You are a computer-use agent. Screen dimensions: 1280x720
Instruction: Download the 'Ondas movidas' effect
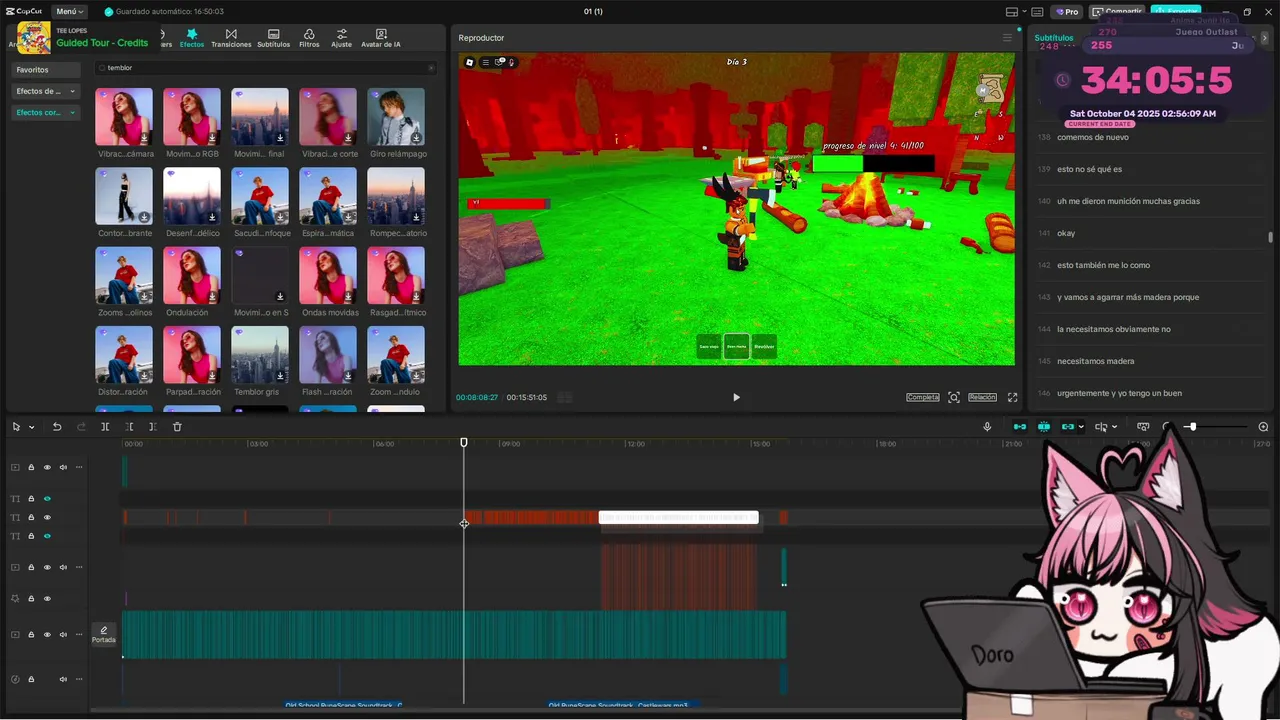tap(348, 297)
